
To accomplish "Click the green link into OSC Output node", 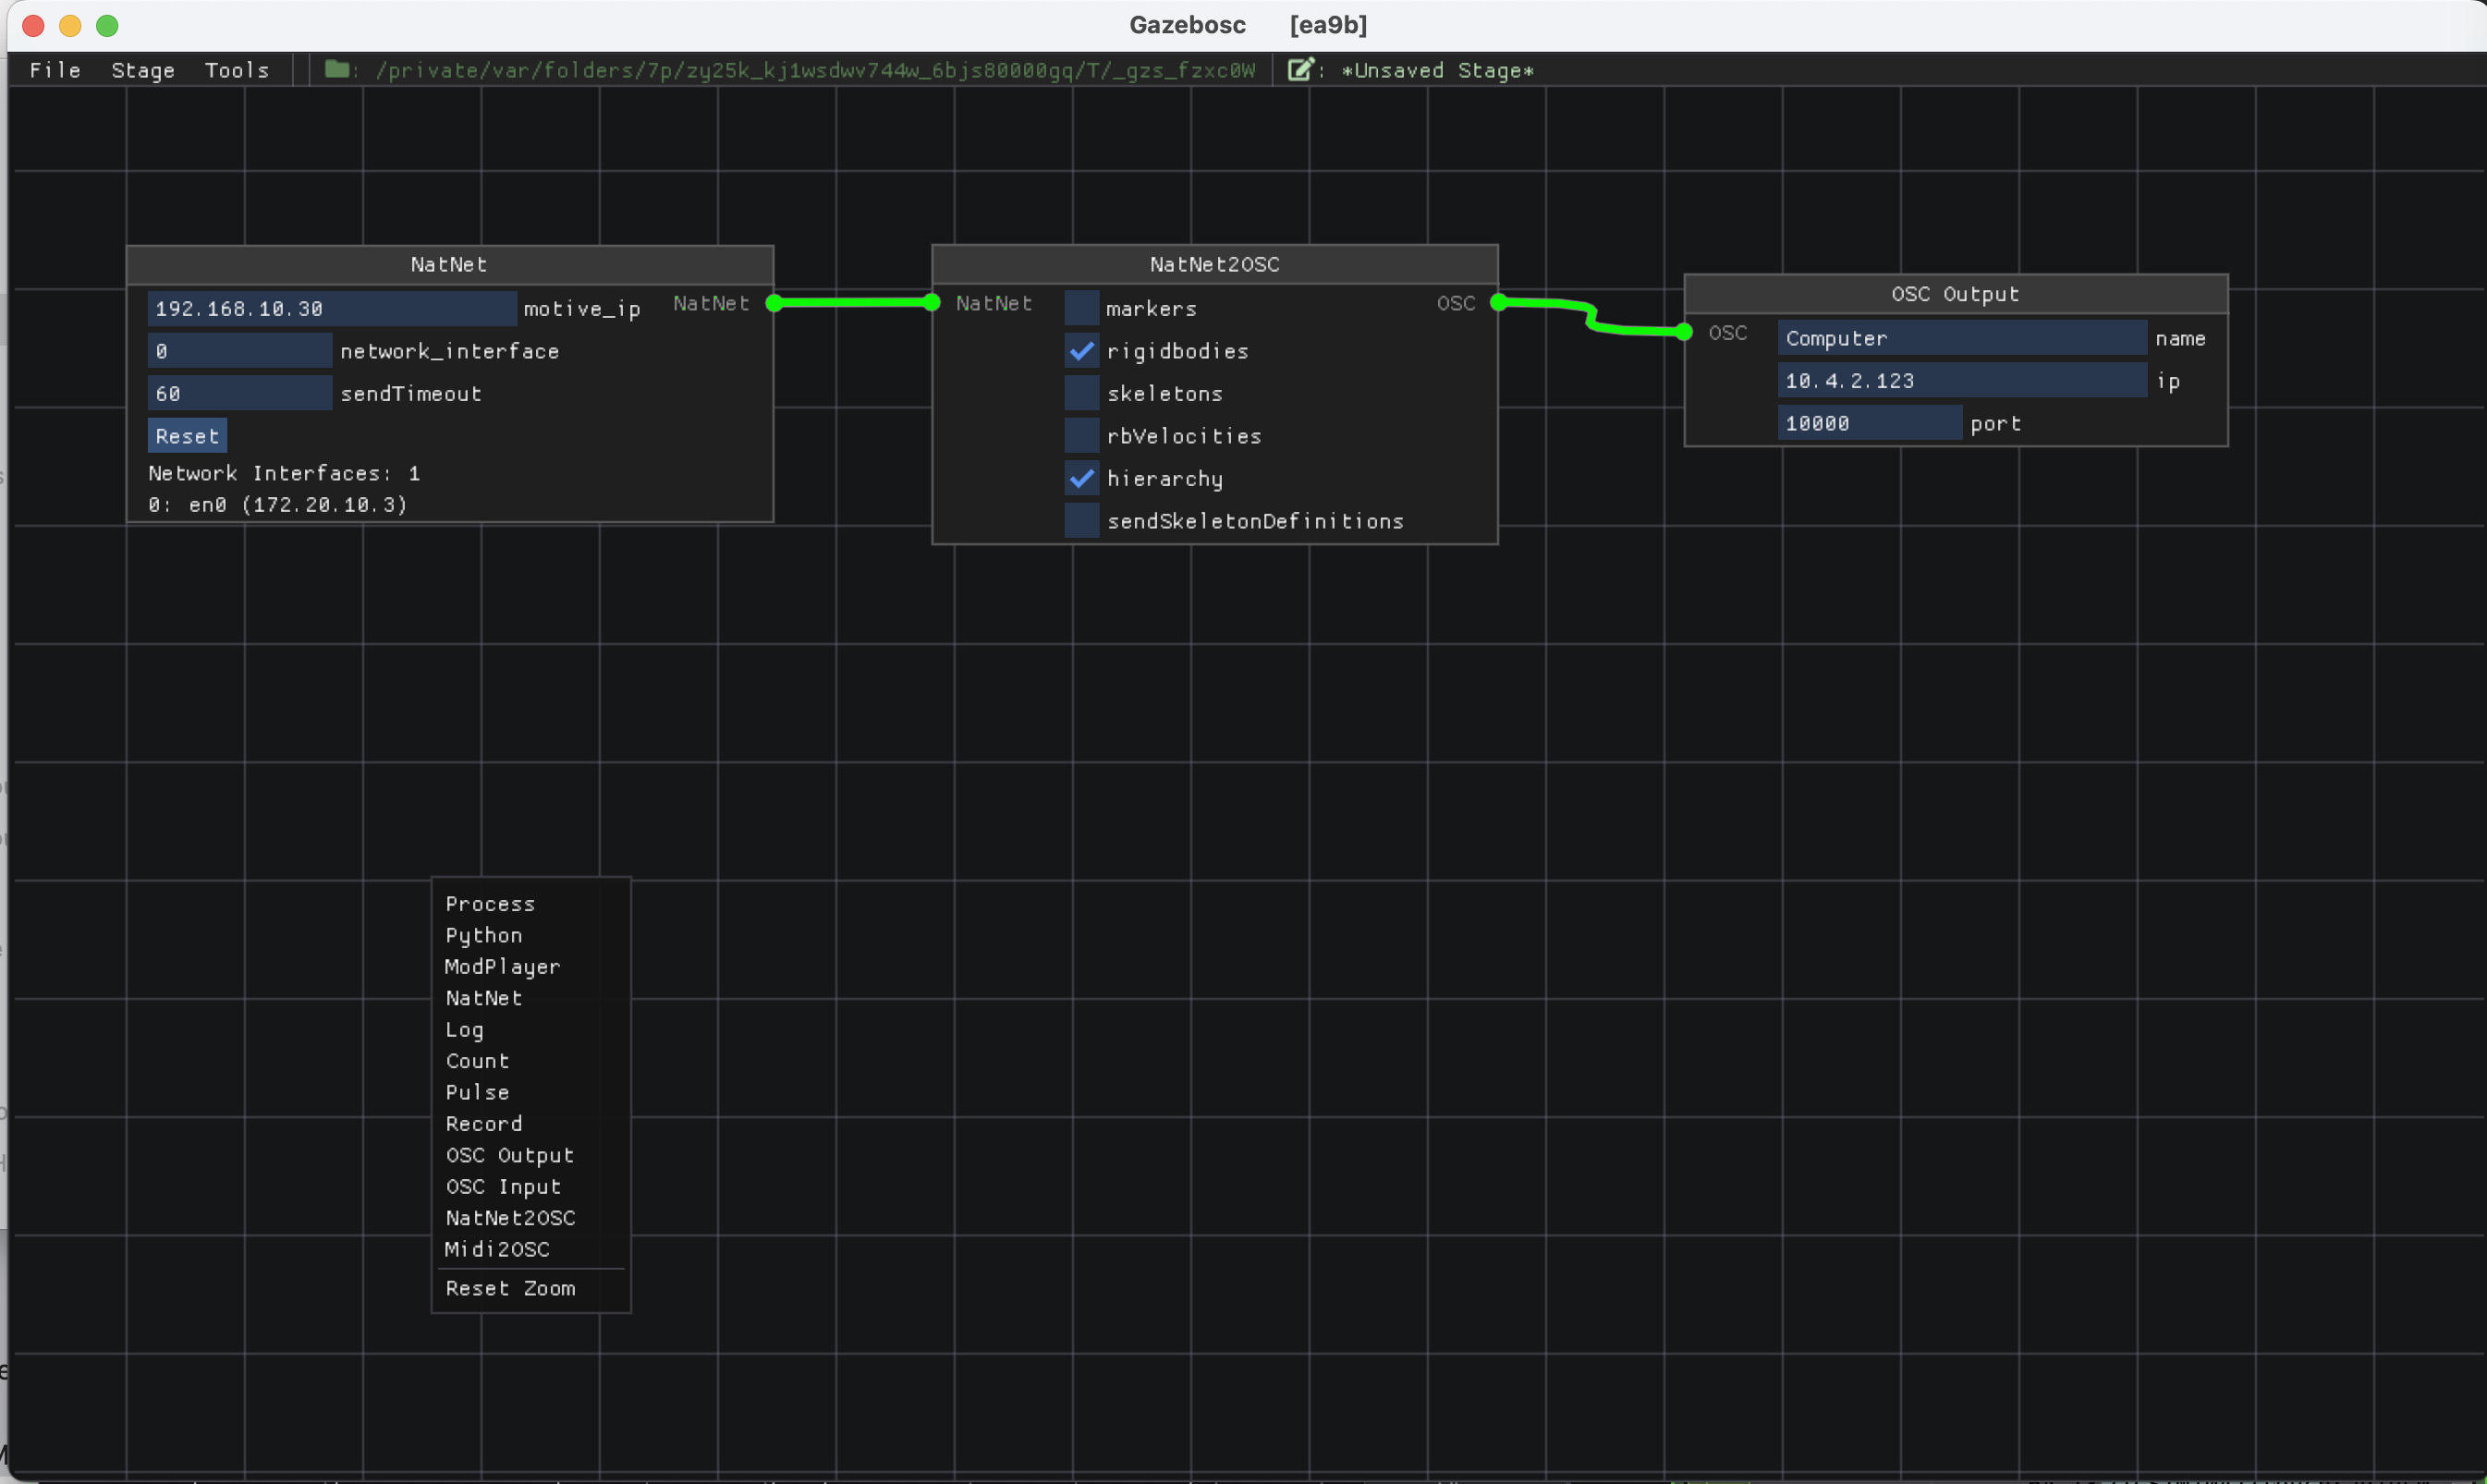I will [1591, 318].
